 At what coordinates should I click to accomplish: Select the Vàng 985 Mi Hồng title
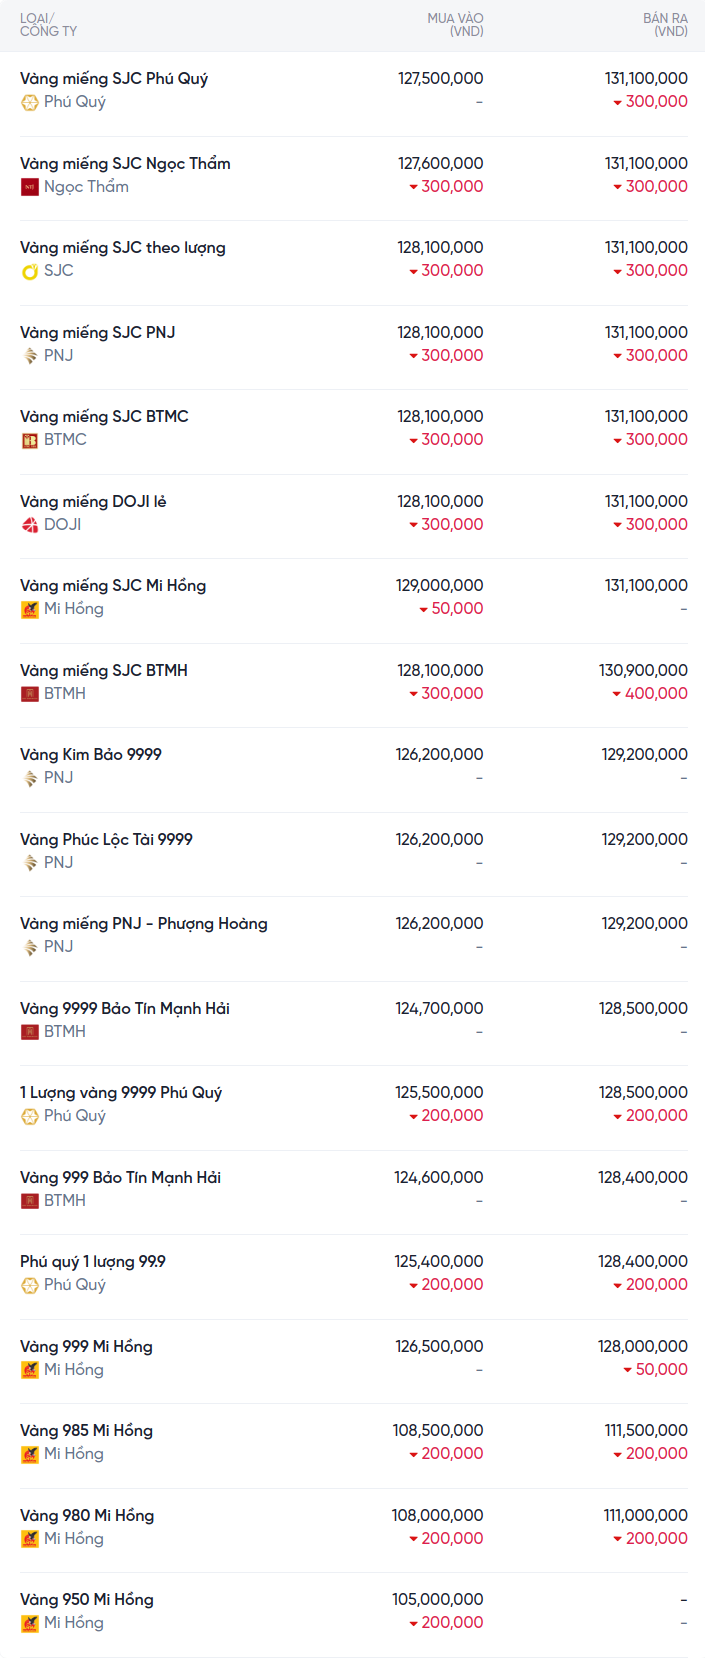[86, 1430]
